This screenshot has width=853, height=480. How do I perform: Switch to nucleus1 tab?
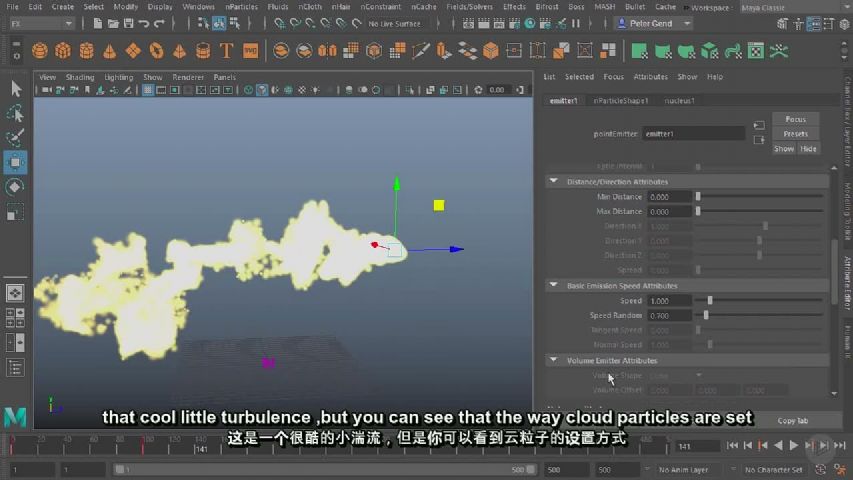[x=679, y=101]
